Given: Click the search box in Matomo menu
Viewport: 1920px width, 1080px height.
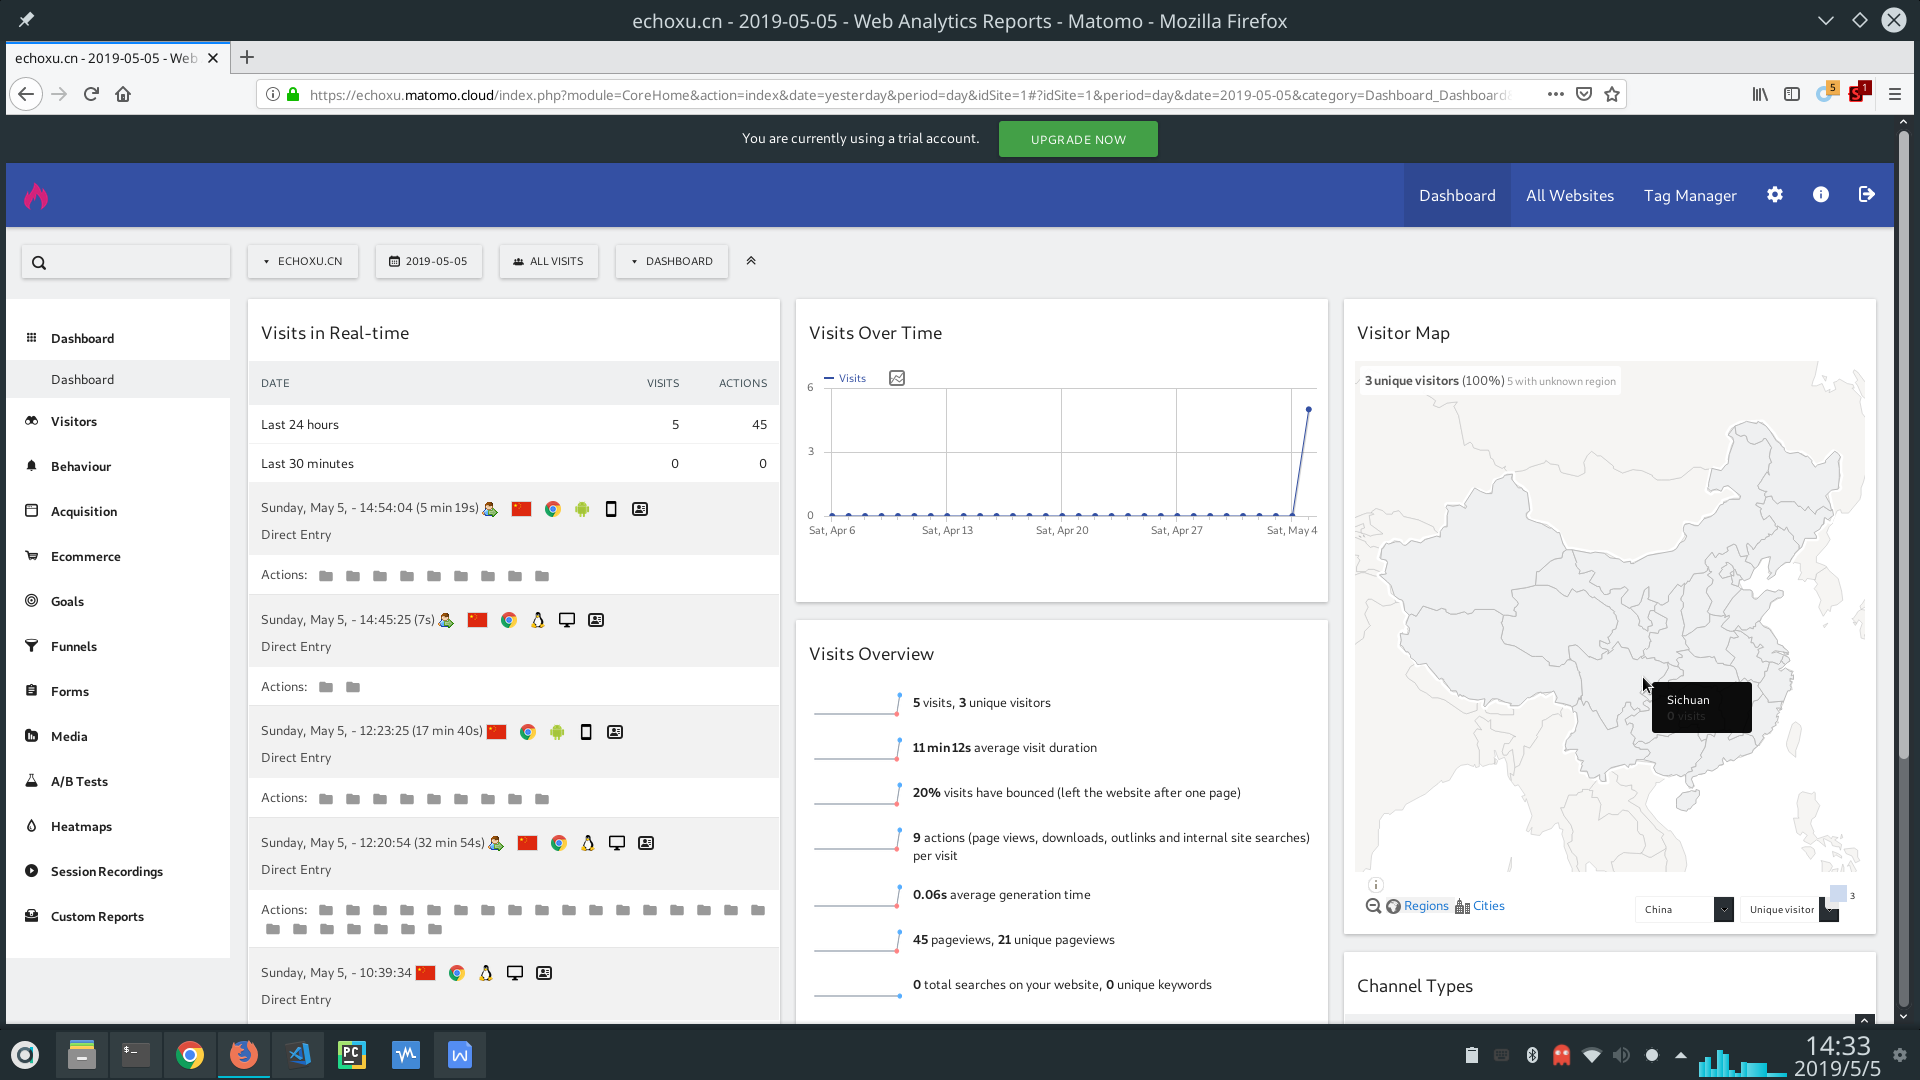Looking at the screenshot, I should click(x=126, y=262).
